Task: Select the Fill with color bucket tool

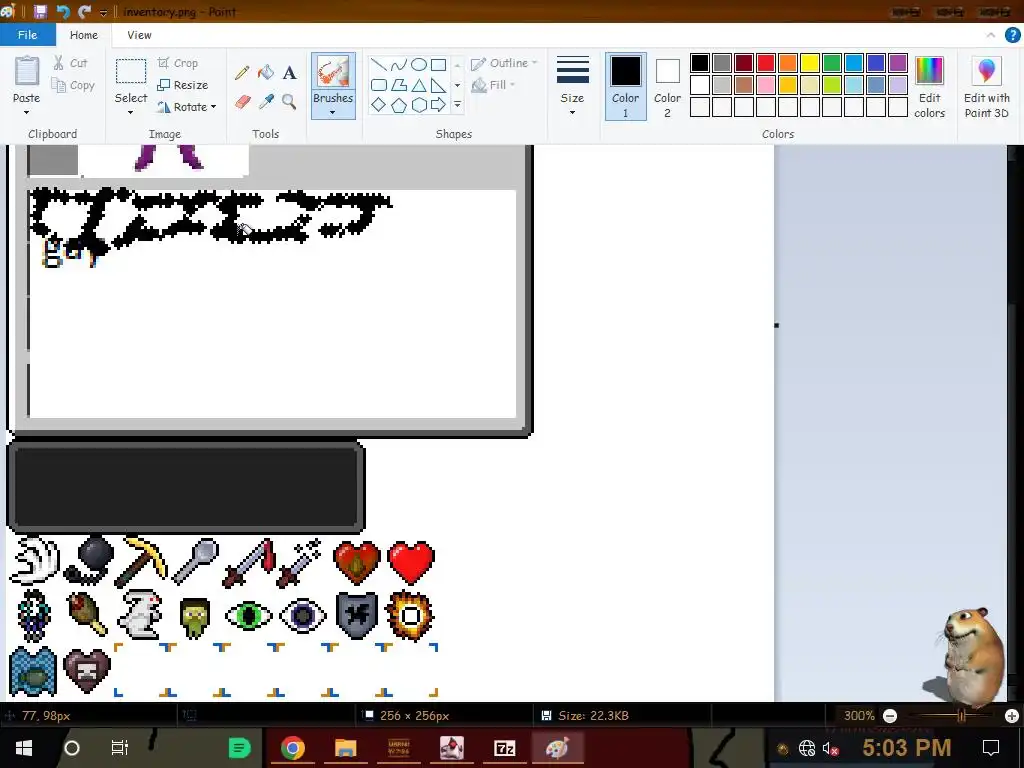Action: point(266,72)
